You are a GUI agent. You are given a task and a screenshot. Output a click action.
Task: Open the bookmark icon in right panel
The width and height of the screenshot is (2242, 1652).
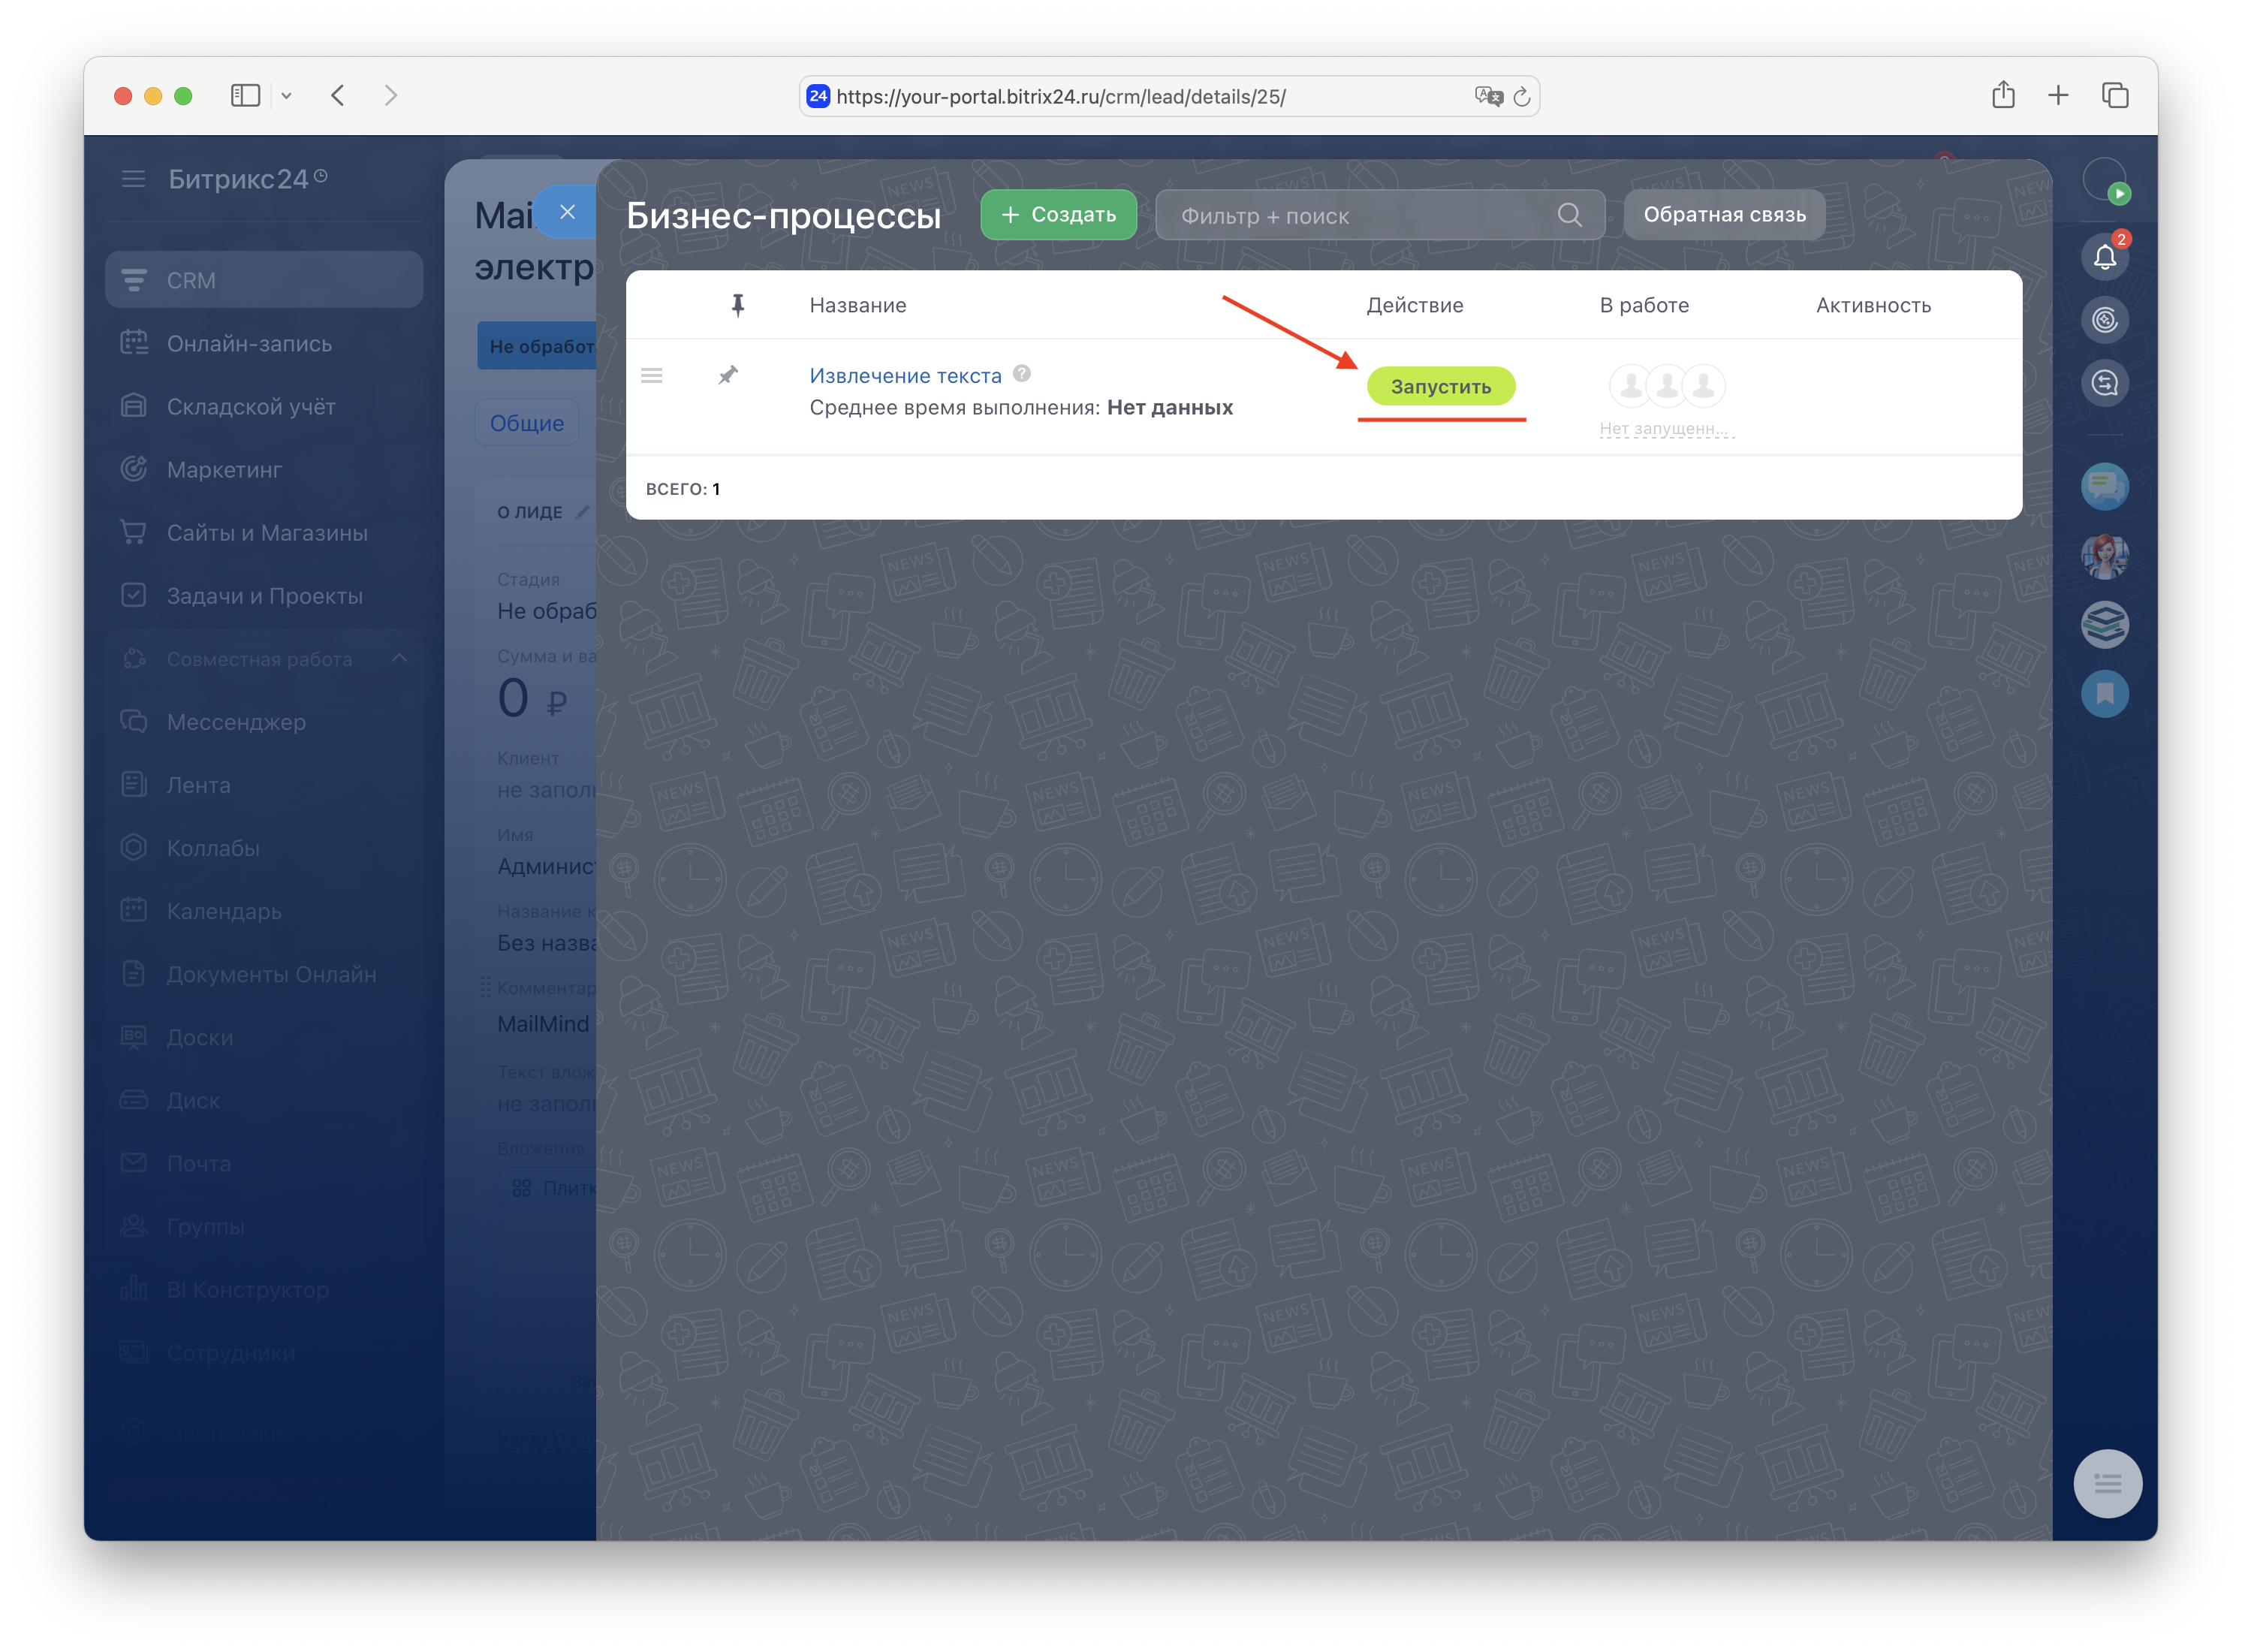pos(2104,694)
